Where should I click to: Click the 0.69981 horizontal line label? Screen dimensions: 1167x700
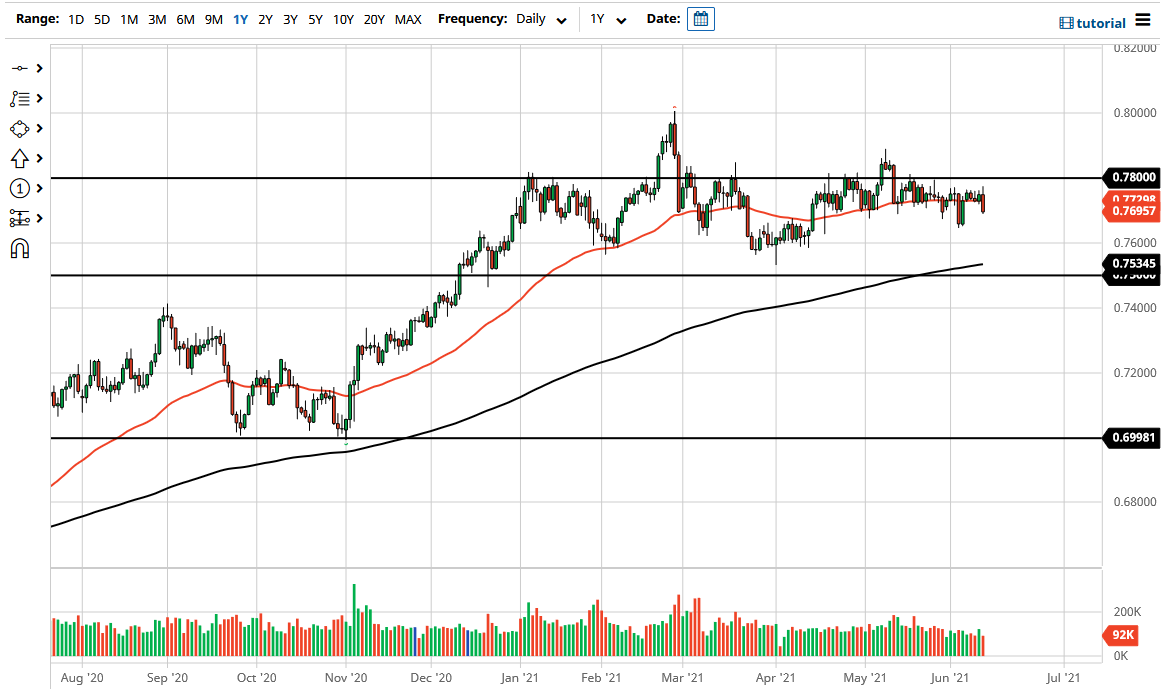(x=1134, y=437)
